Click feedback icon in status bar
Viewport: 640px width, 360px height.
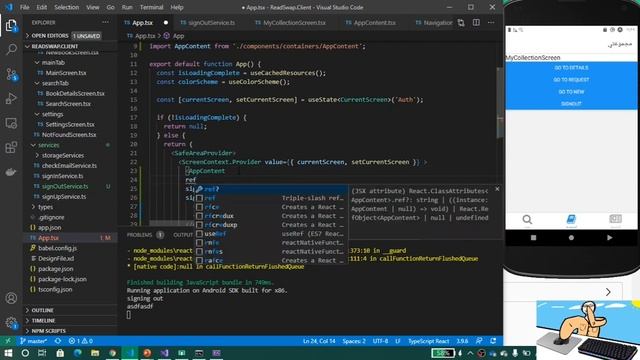(479, 341)
